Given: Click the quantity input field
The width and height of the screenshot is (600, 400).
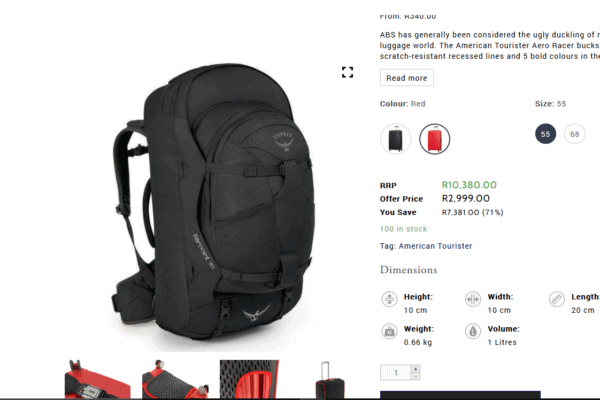Looking at the screenshot, I should click(x=396, y=372).
